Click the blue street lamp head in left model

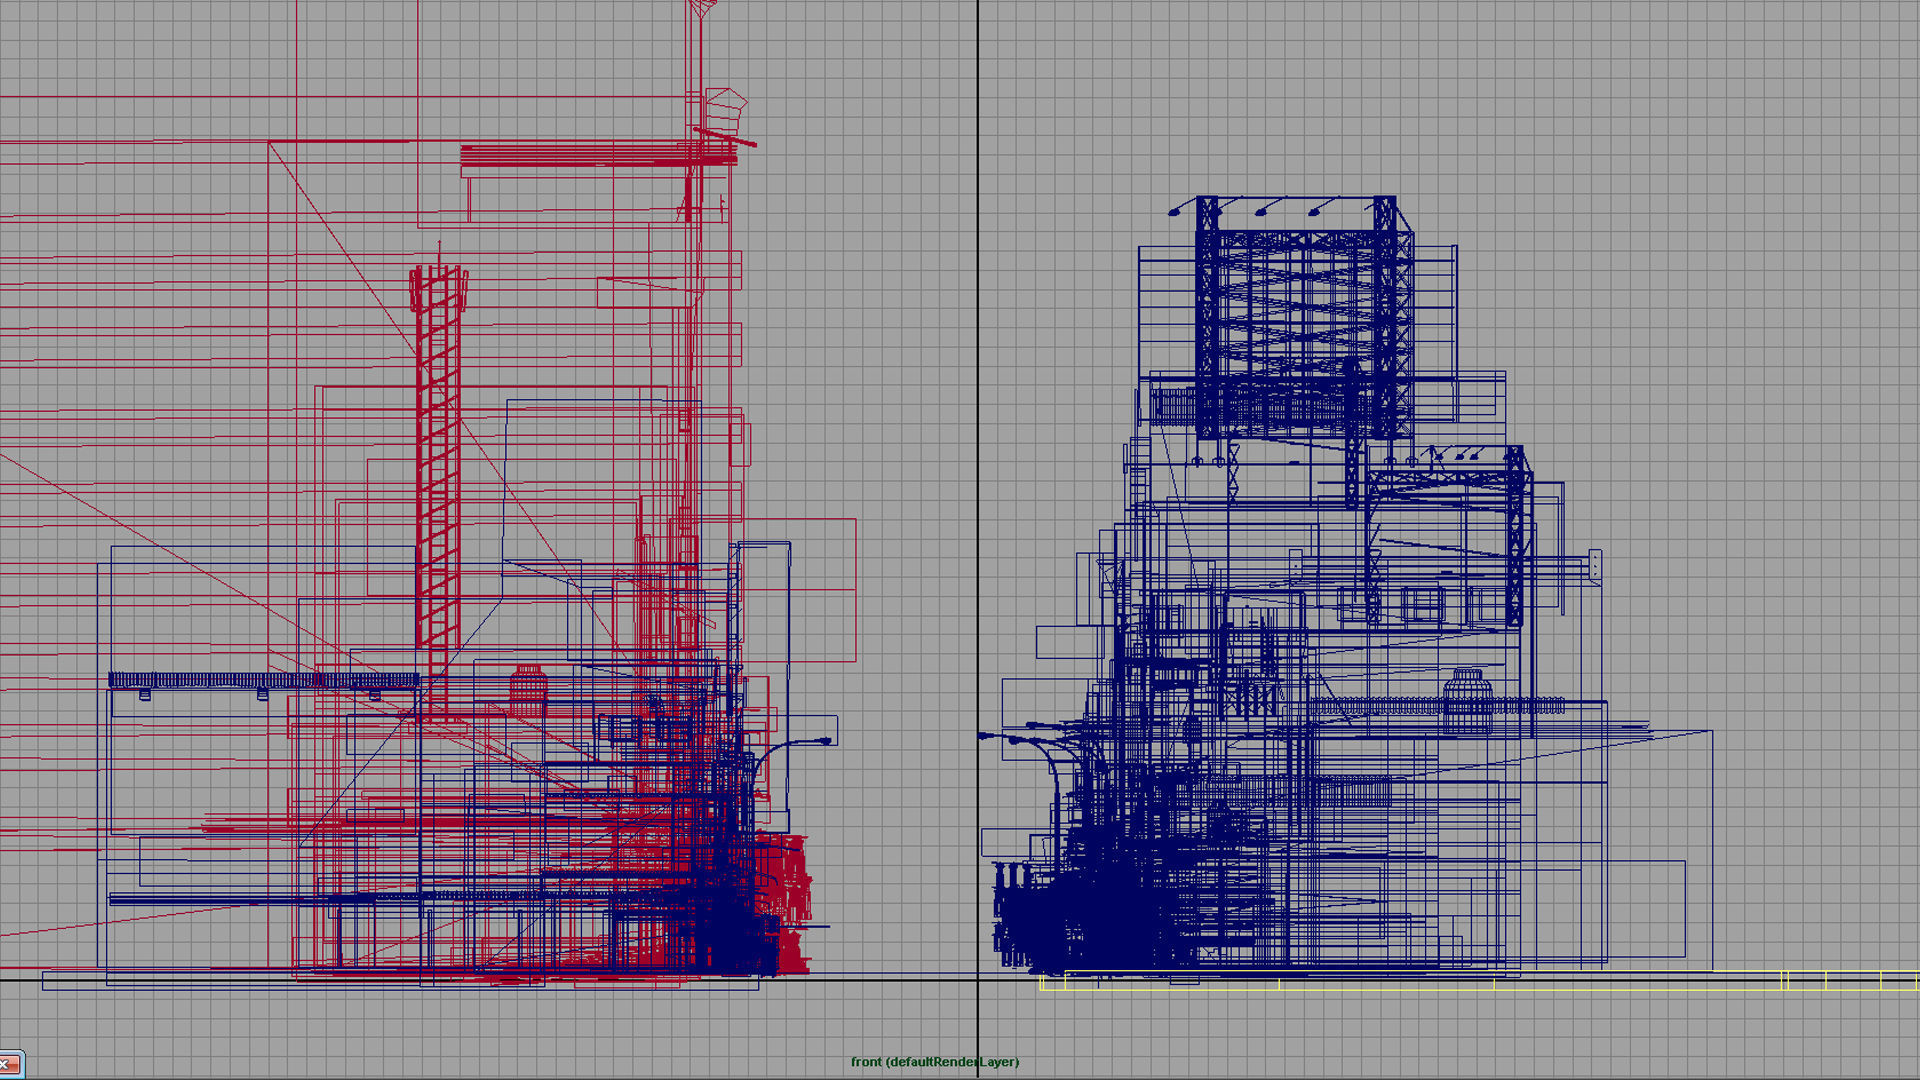(825, 741)
